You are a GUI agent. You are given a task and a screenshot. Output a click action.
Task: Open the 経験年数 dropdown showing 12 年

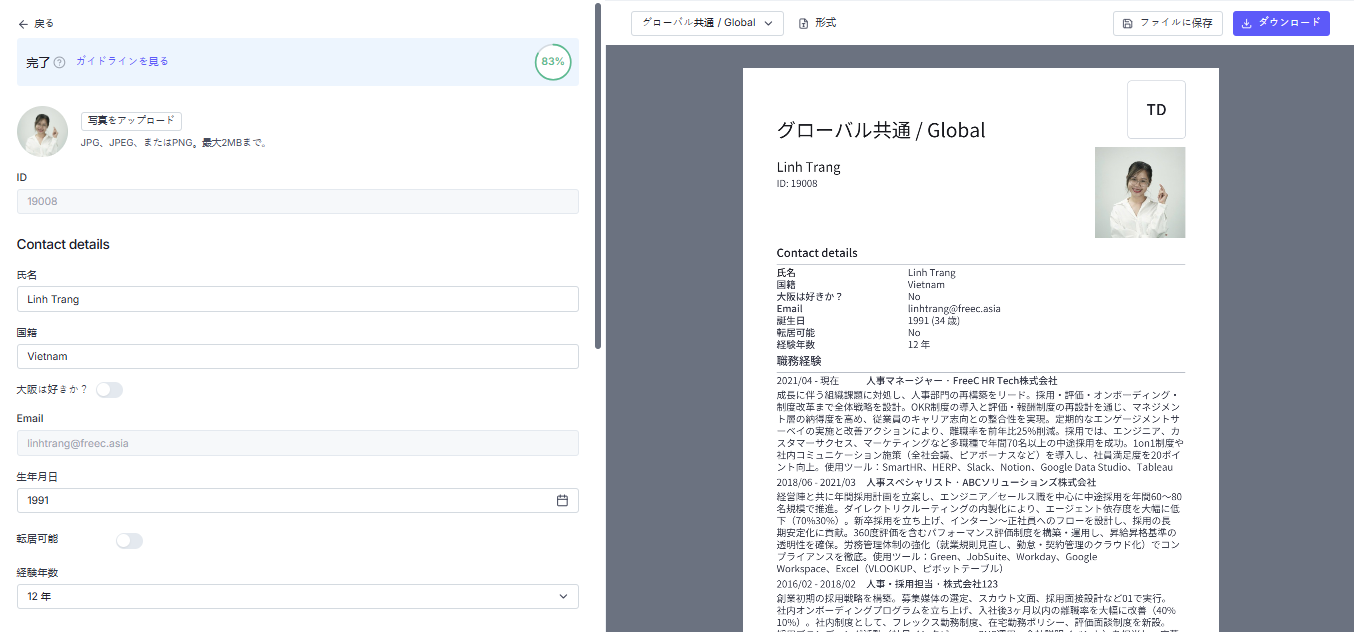point(298,596)
